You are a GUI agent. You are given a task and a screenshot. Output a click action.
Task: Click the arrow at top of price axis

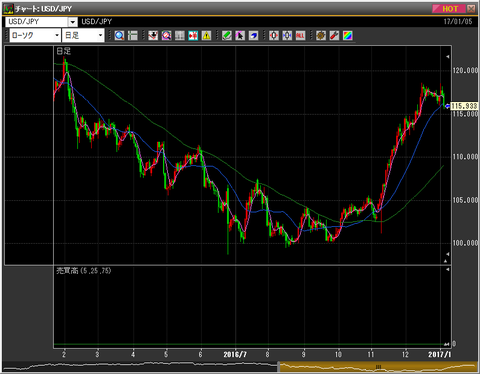[447, 57]
